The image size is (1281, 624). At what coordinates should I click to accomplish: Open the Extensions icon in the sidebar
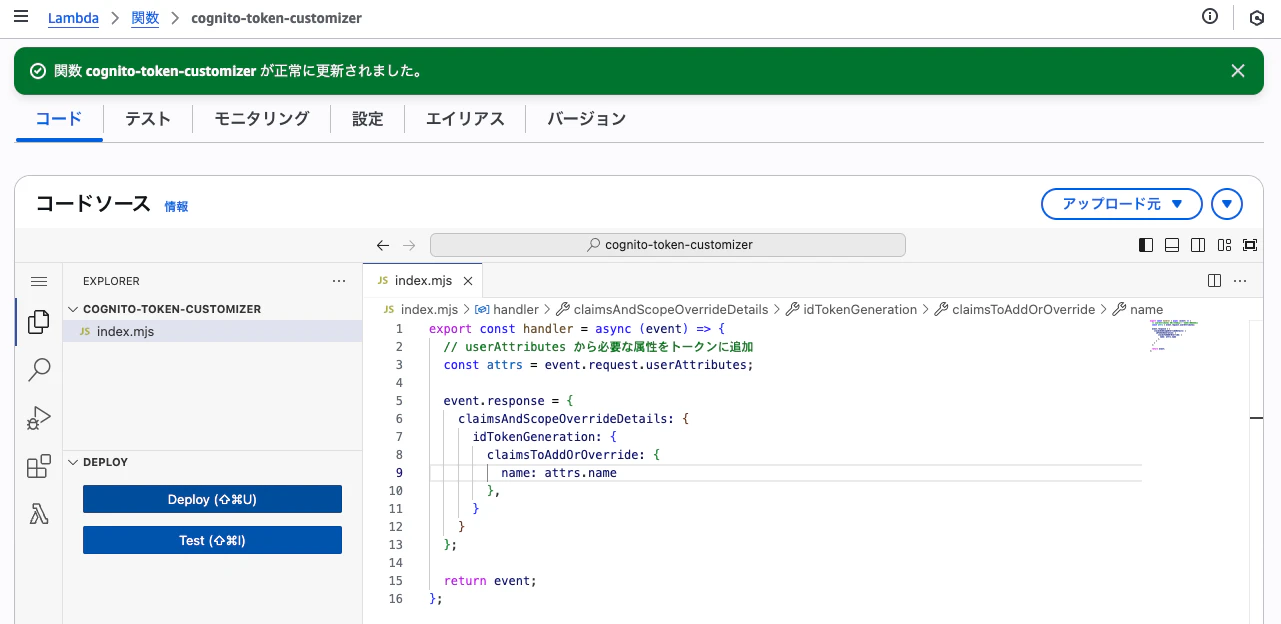[x=39, y=466]
